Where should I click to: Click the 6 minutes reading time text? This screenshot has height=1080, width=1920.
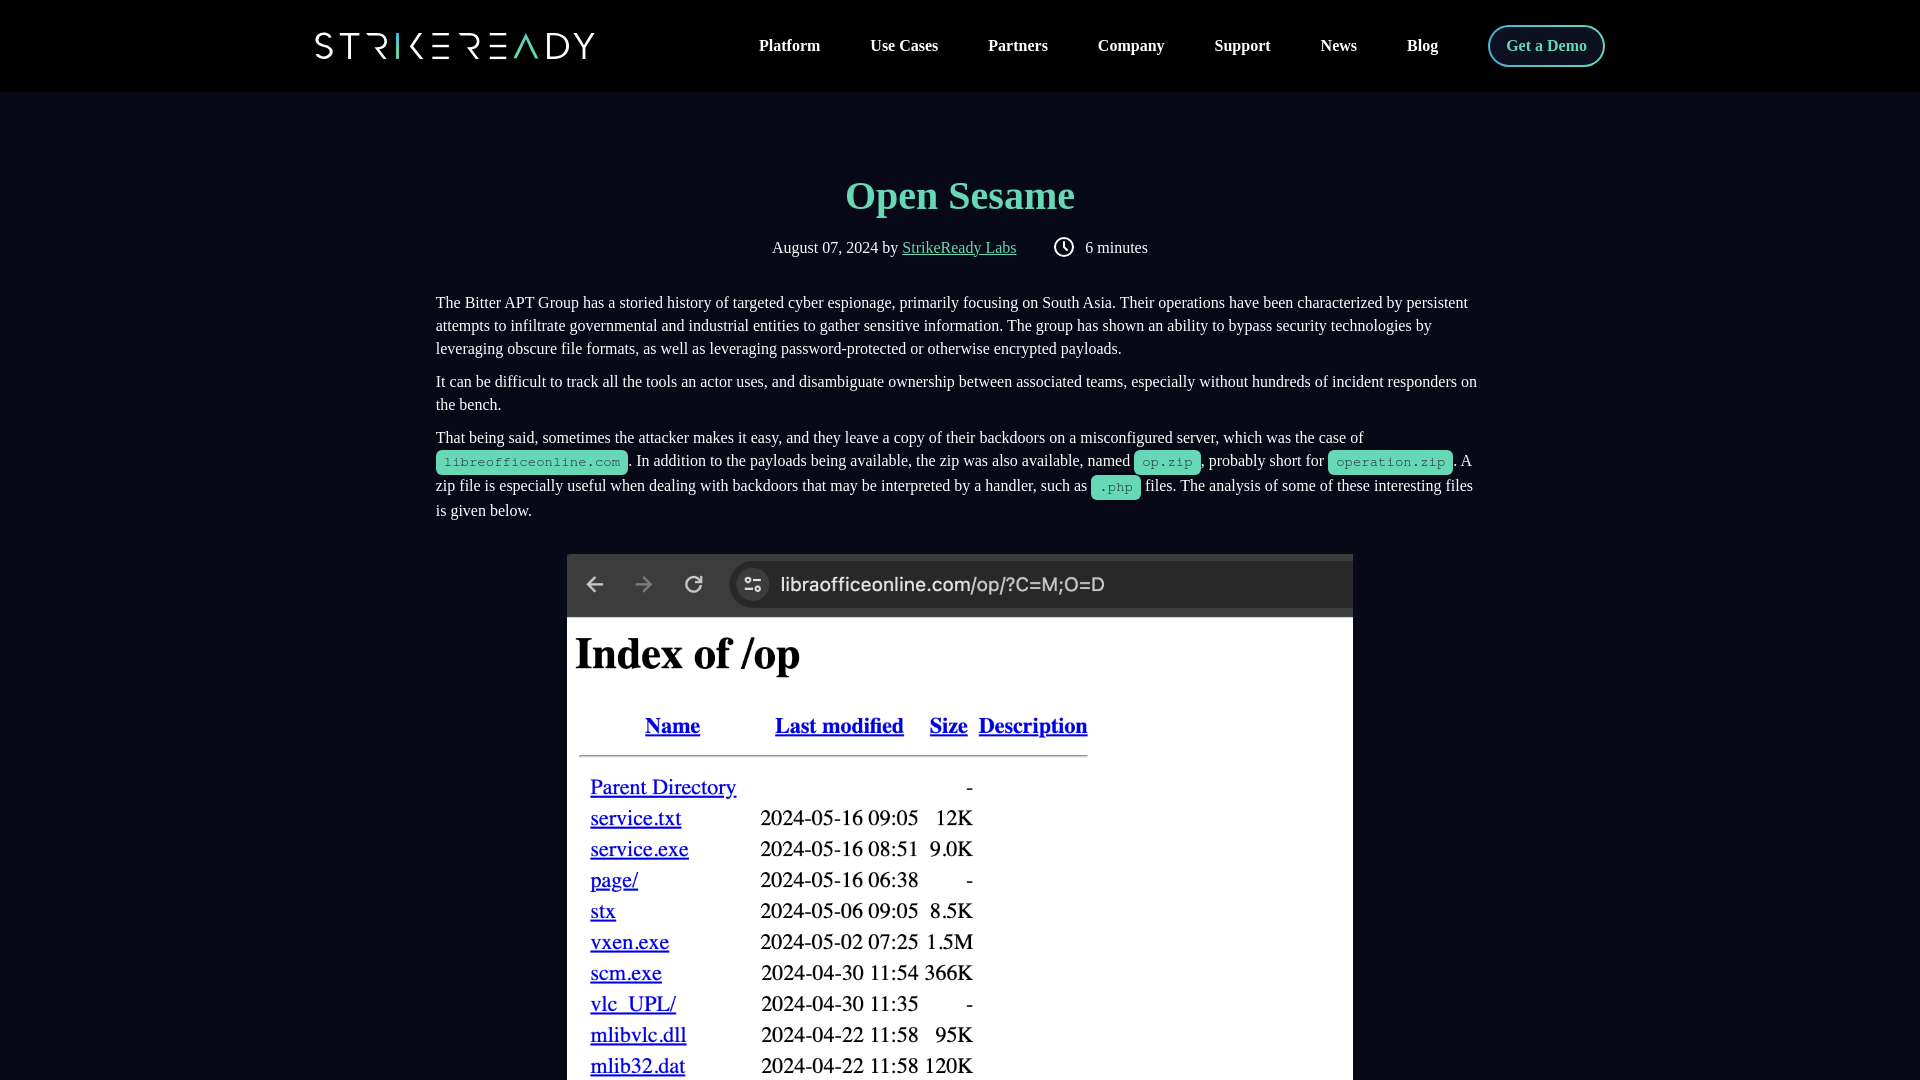pyautogui.click(x=1116, y=248)
